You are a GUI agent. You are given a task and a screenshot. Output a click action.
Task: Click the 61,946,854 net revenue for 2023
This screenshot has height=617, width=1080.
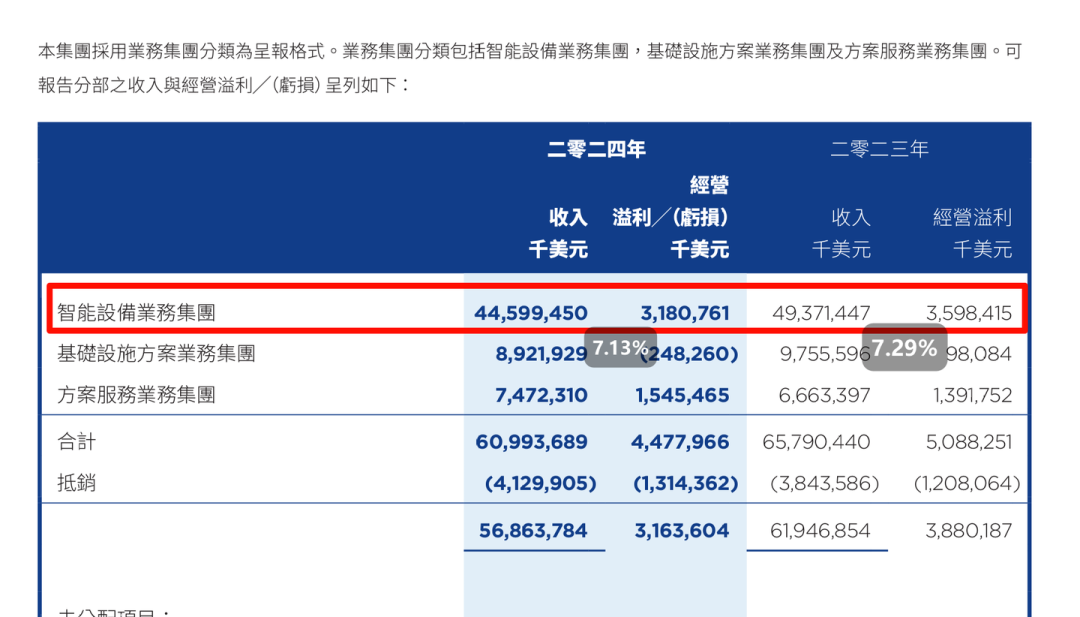pyautogui.click(x=820, y=531)
